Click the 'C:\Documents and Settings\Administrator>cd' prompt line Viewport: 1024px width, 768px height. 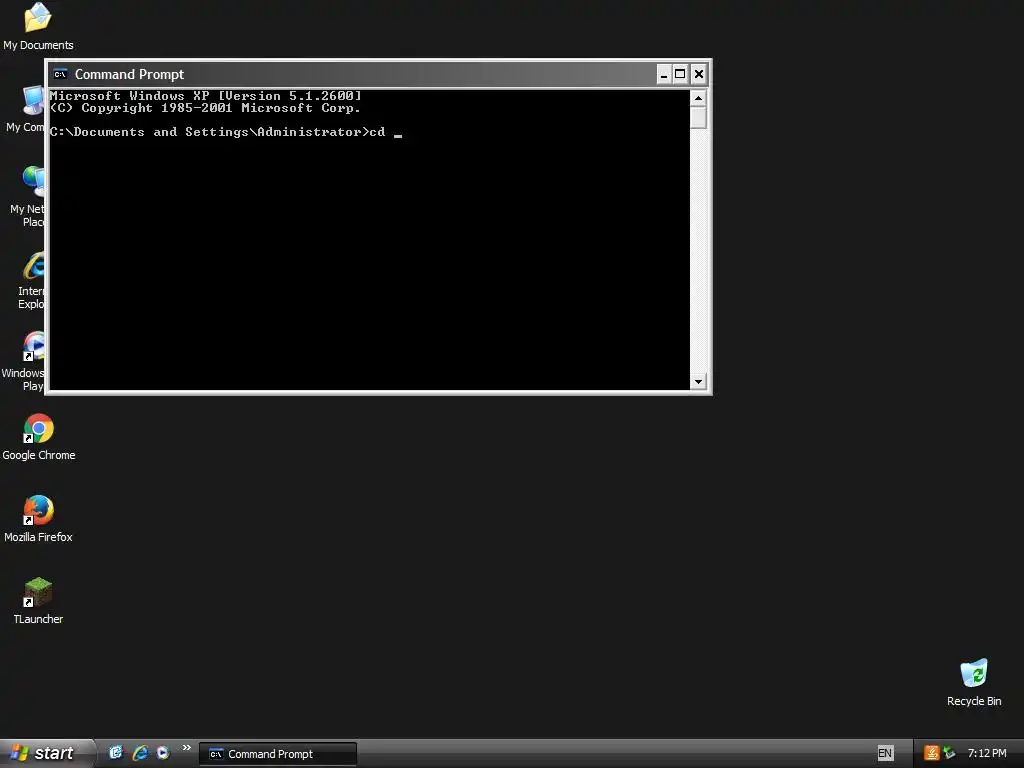click(217, 132)
